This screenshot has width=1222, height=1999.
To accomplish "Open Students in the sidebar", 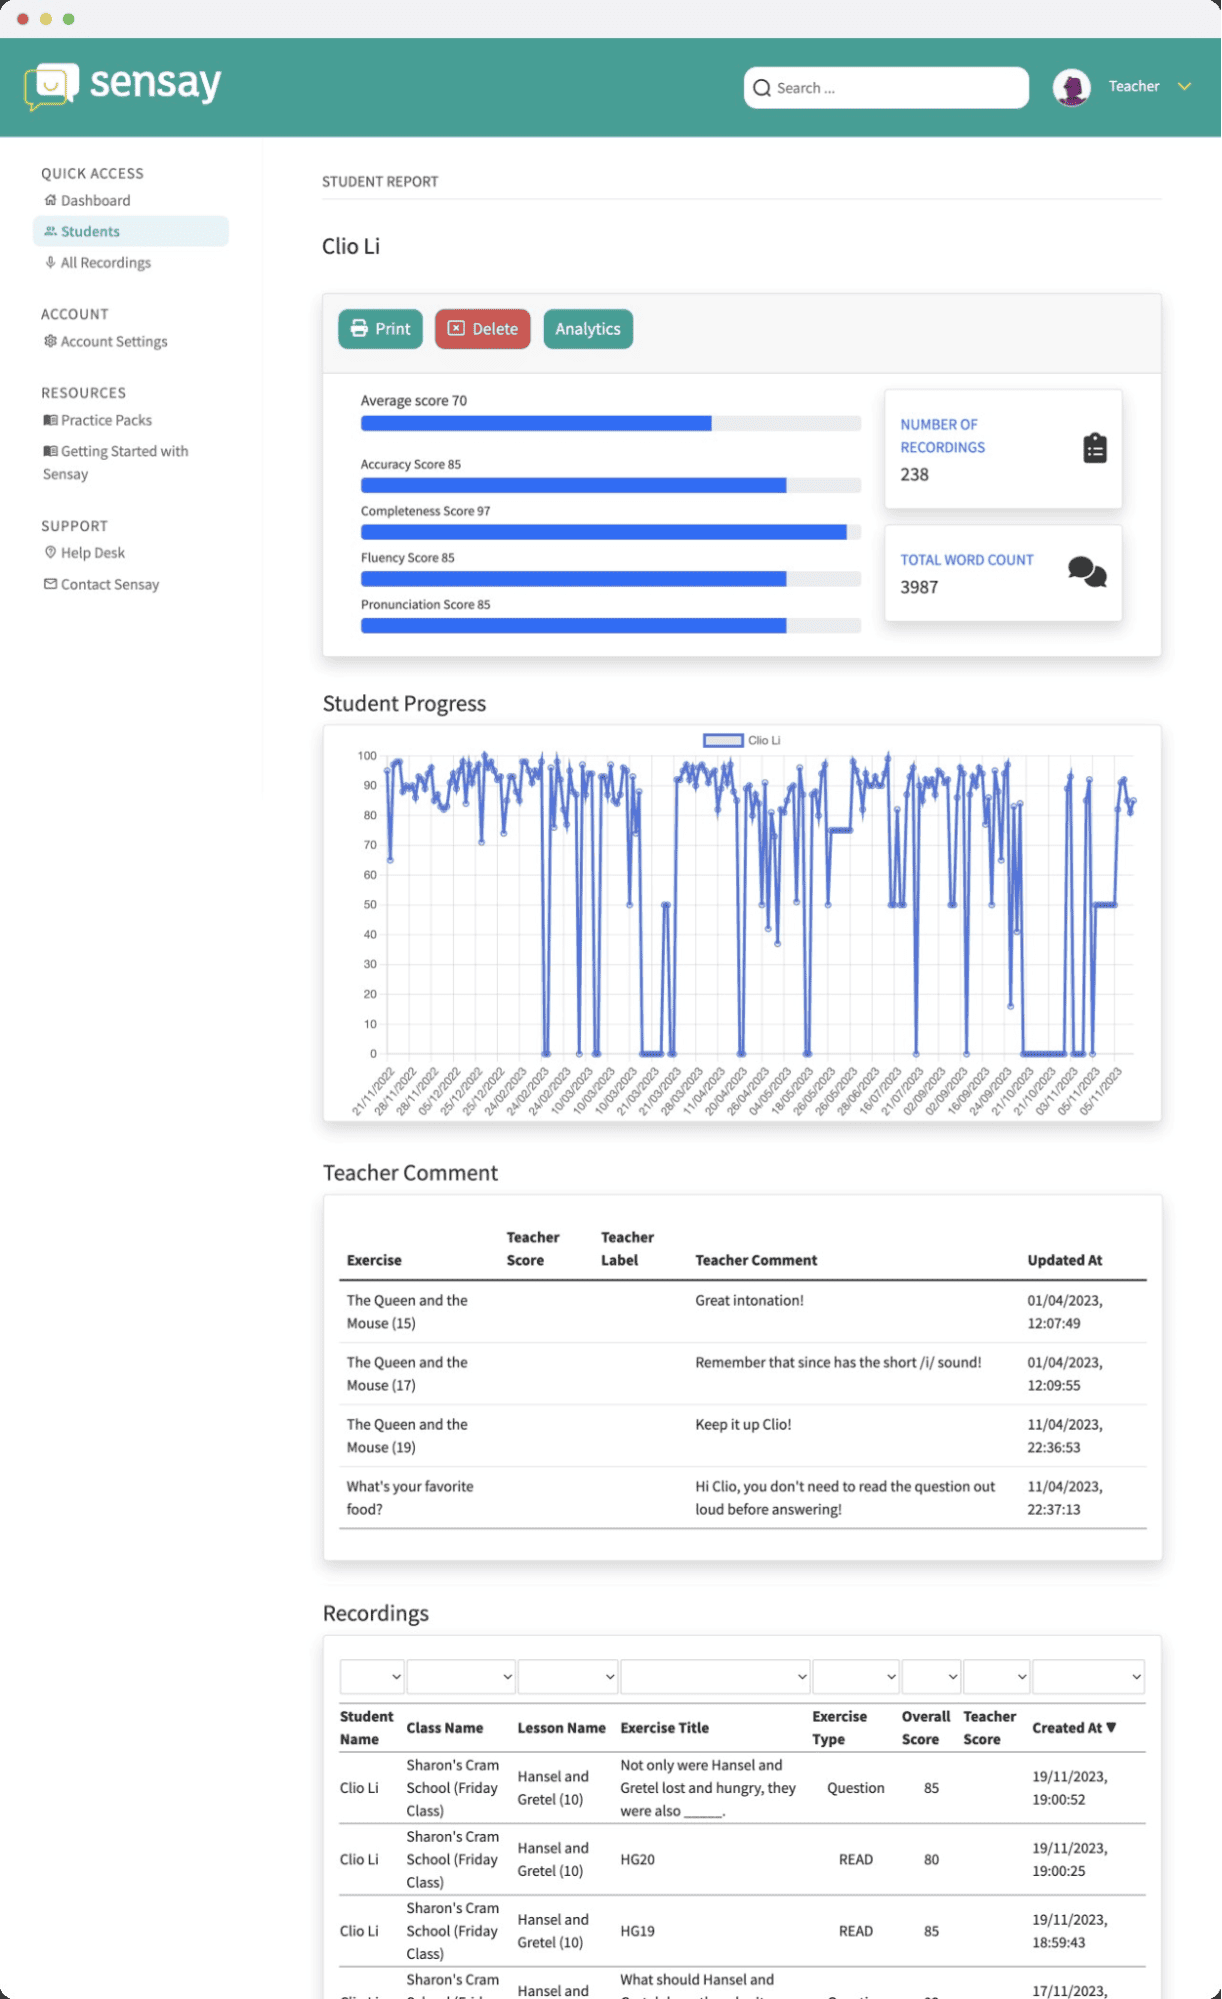I will (90, 231).
